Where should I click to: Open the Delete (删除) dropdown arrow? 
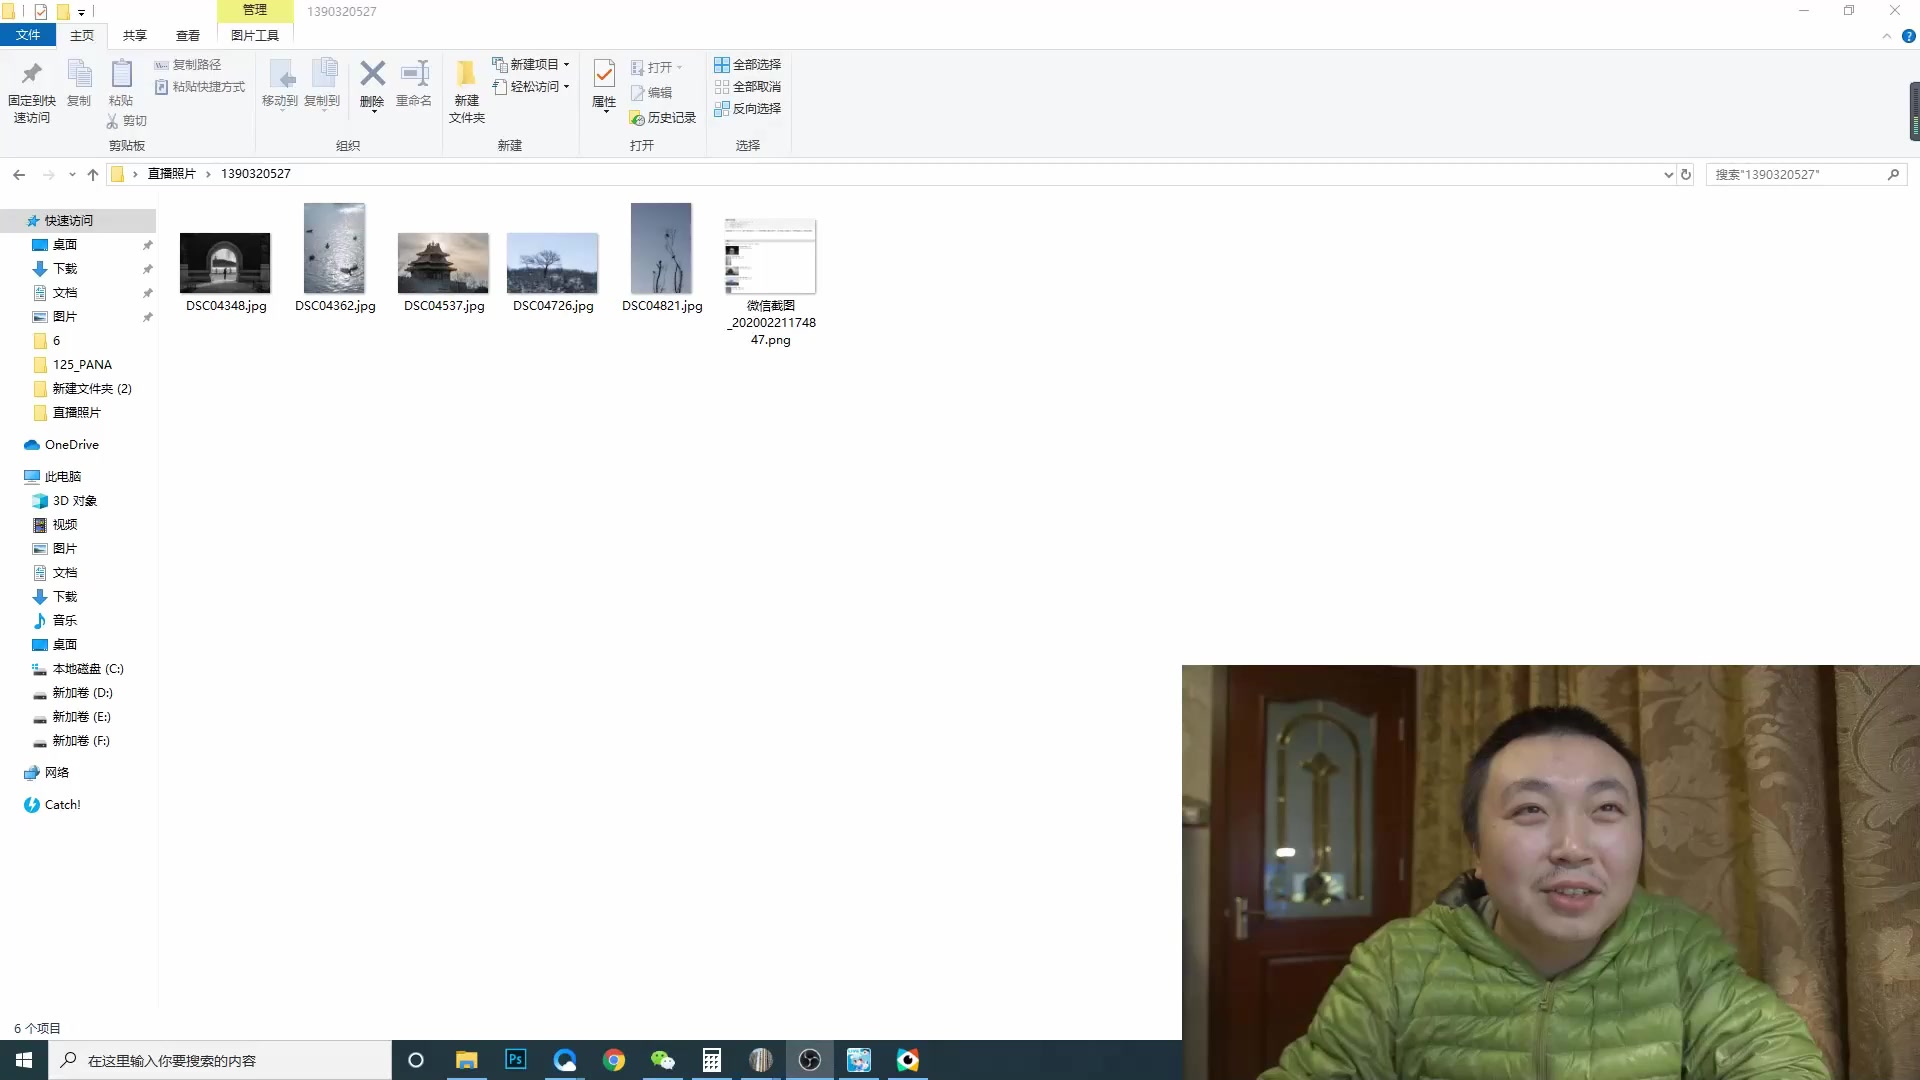373,111
